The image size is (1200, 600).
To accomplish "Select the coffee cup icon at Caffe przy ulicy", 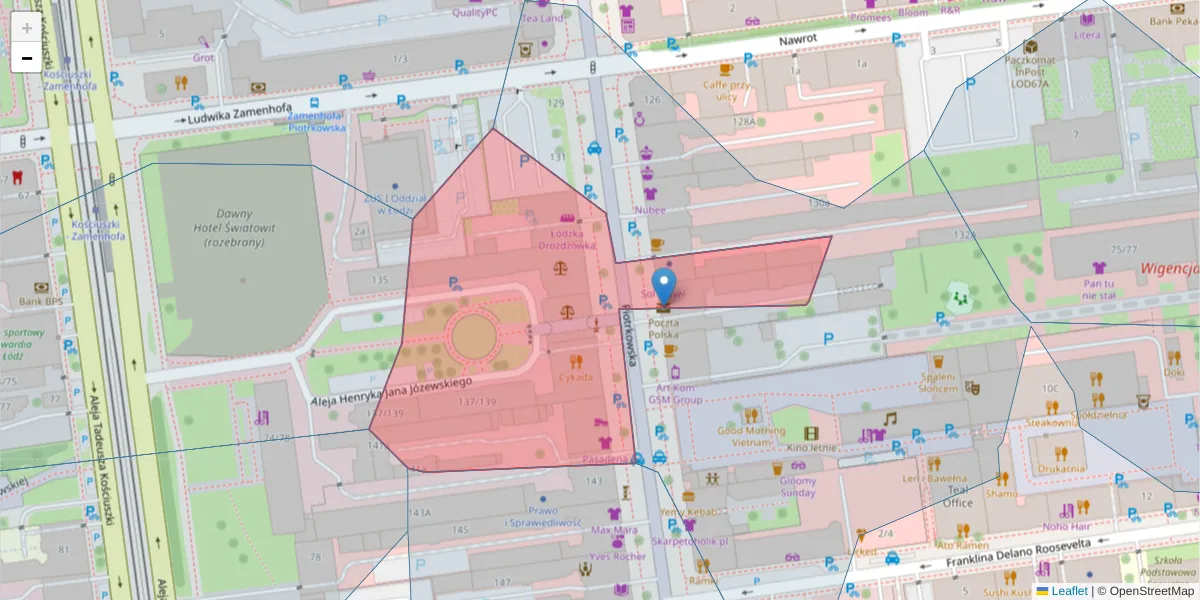I will (726, 69).
